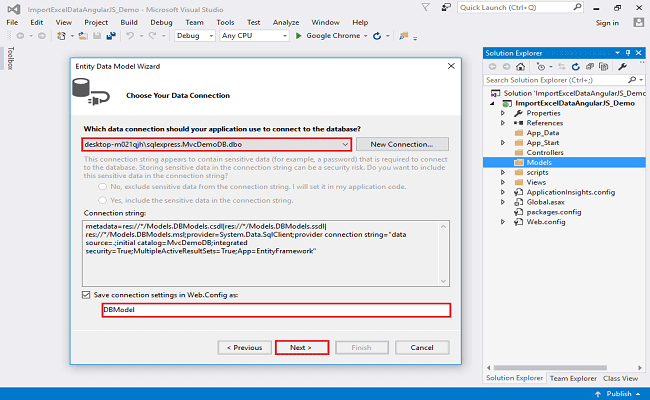
Task: Select the 'No, exclude sensitive data' radio button
Action: point(102,187)
